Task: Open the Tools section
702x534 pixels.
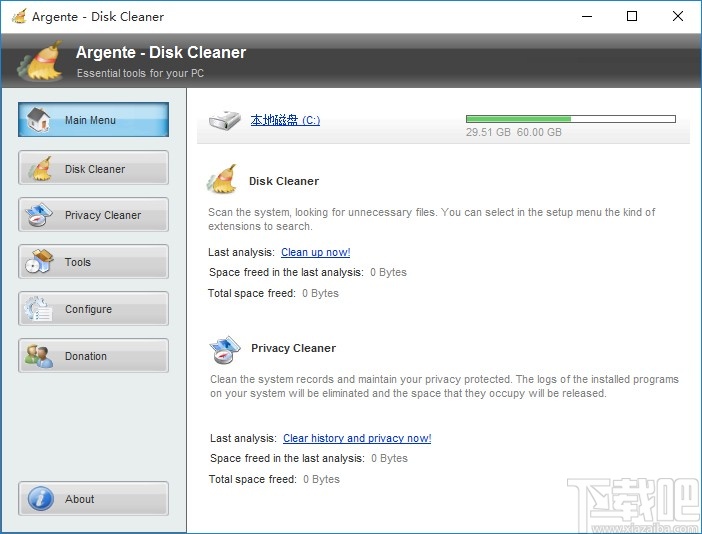Action: point(93,262)
